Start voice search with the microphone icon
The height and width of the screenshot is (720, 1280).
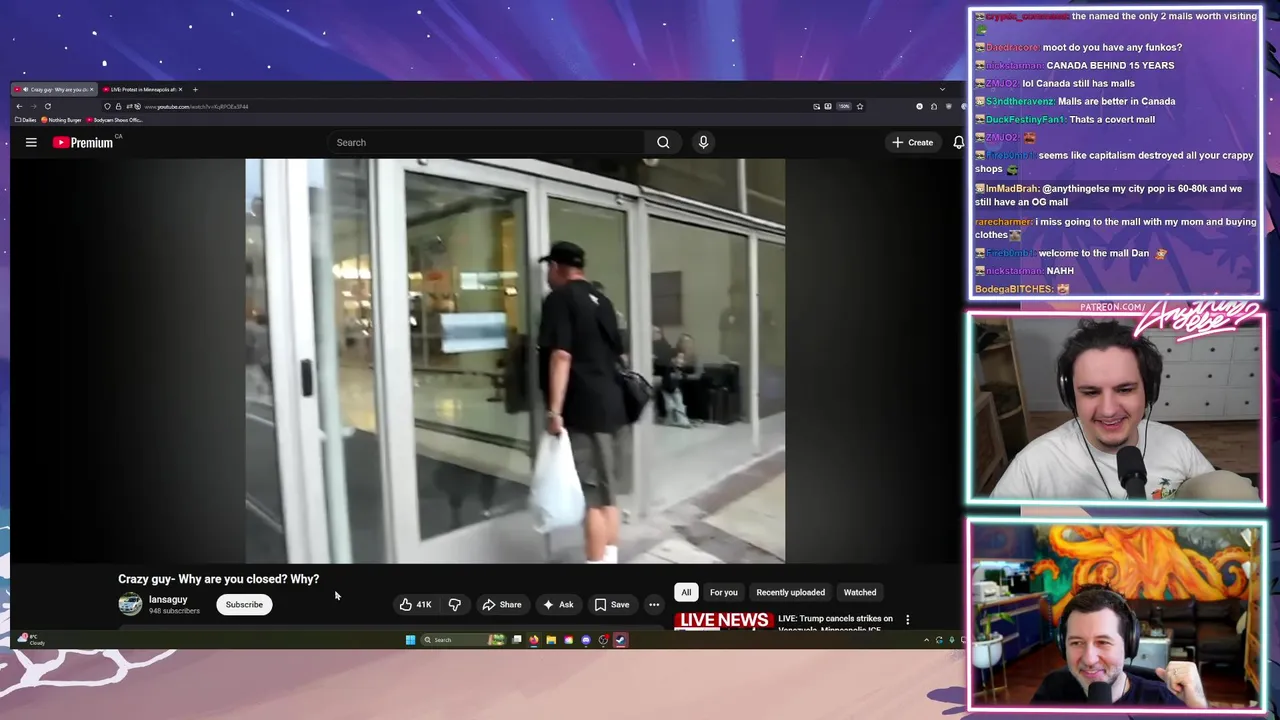point(703,143)
